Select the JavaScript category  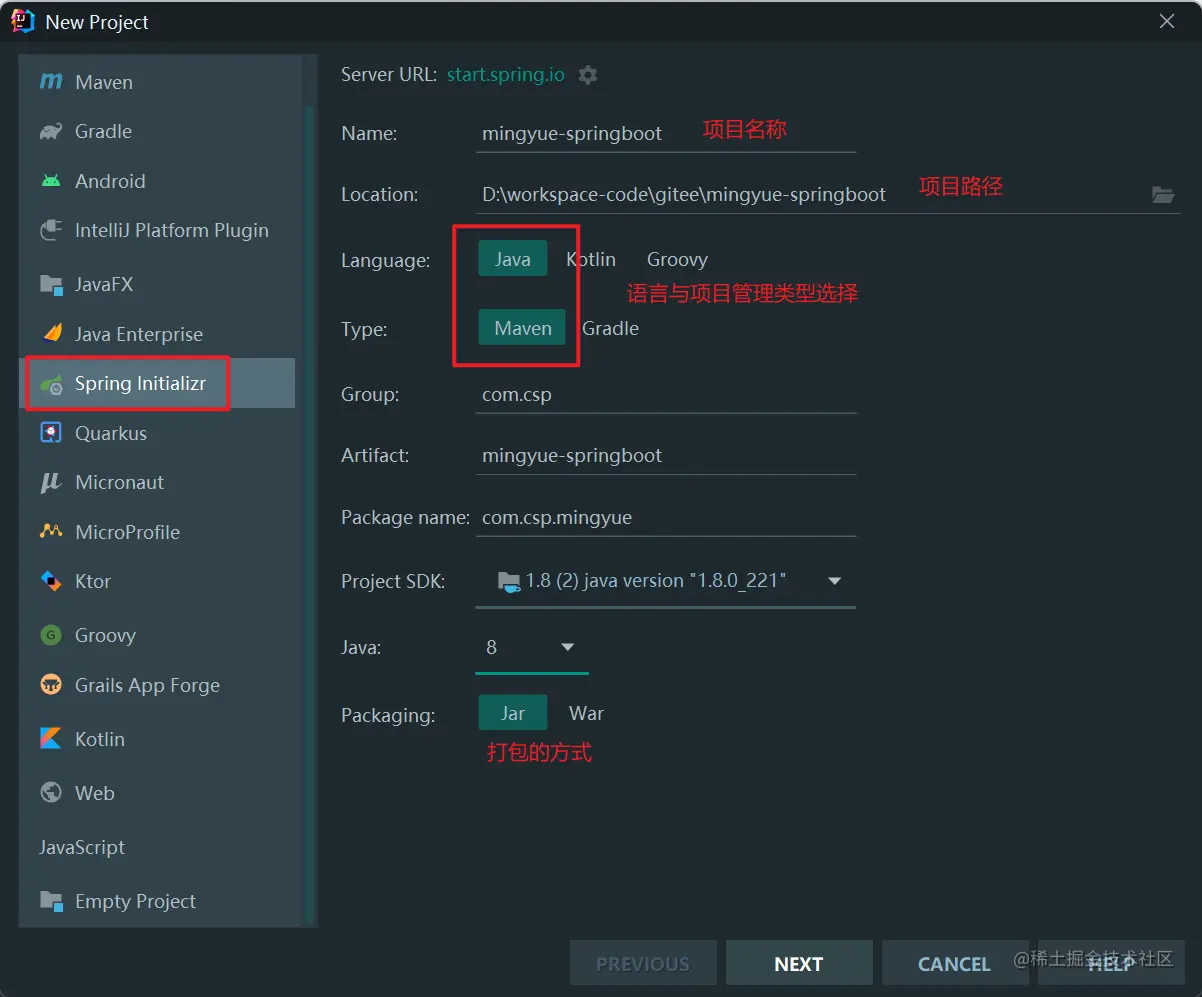click(x=82, y=847)
